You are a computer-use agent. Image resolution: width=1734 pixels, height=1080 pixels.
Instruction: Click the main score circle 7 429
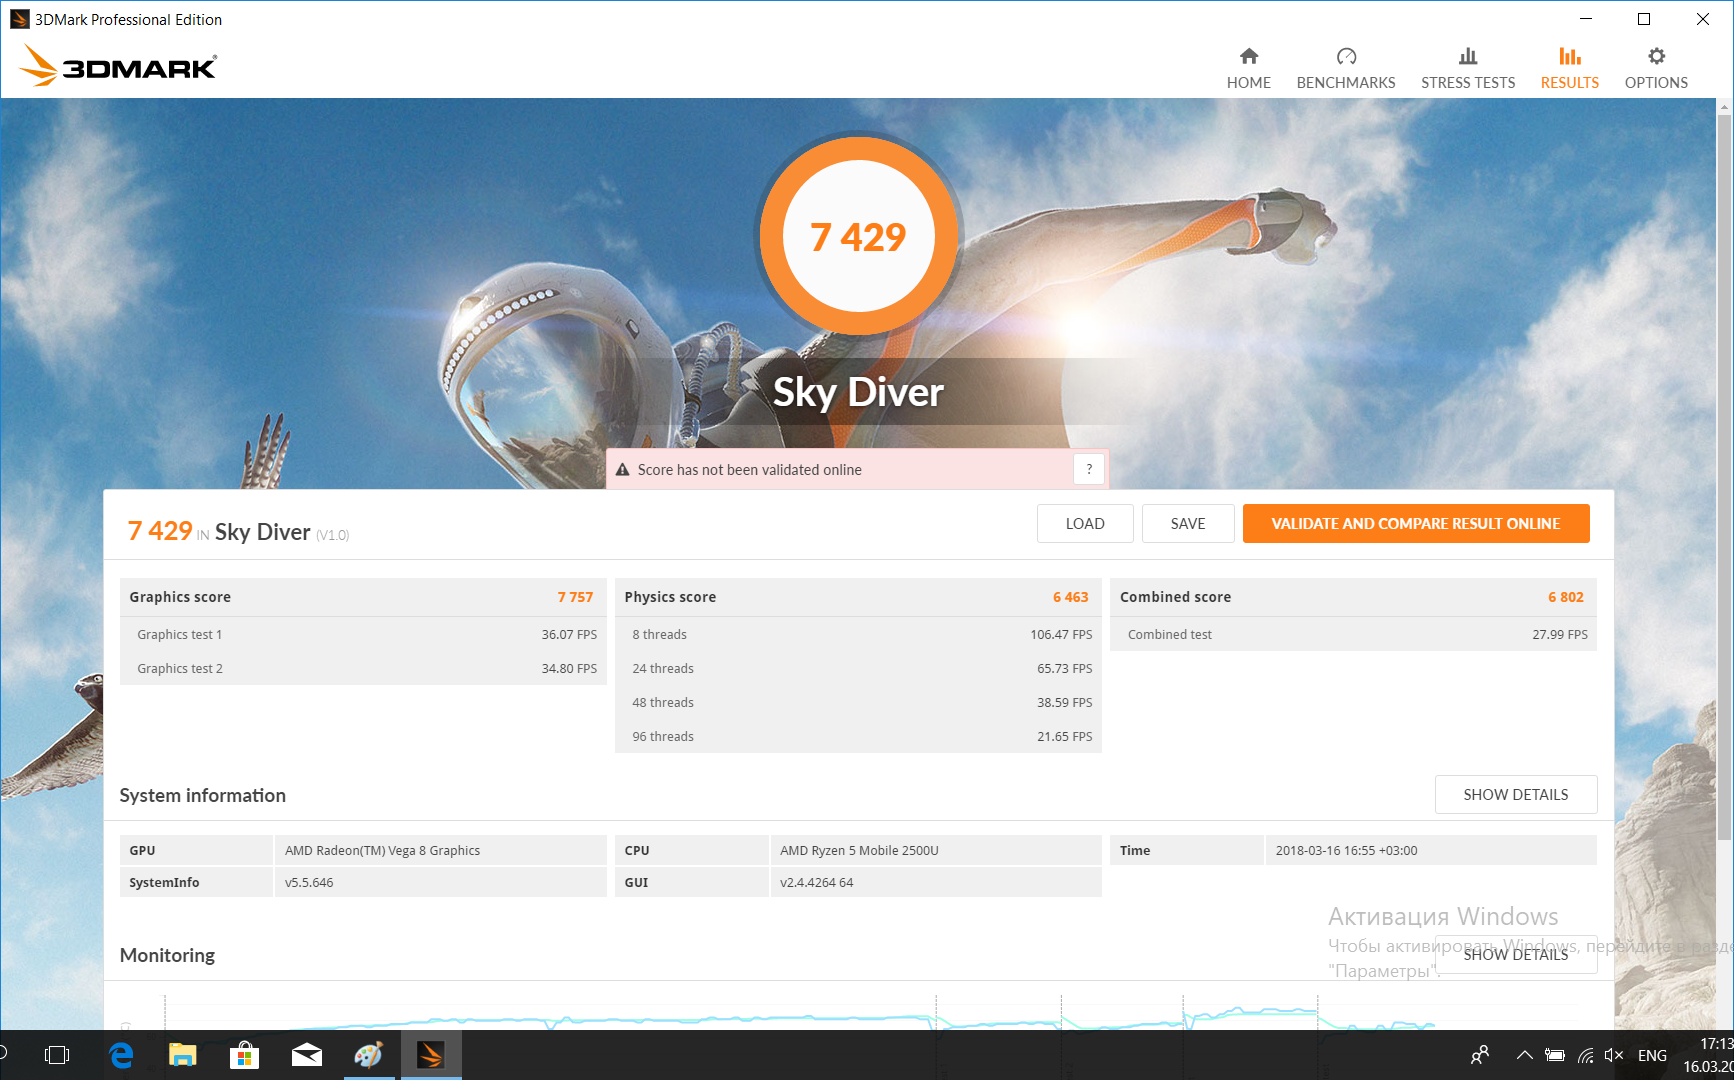coord(858,236)
